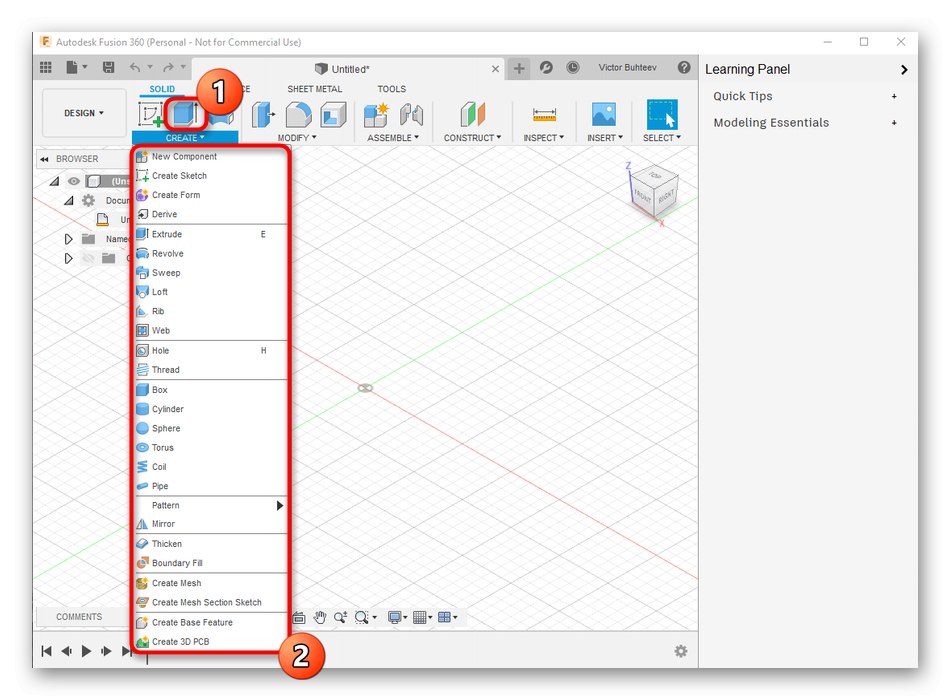Select the Pan hand tool
The height and width of the screenshot is (700, 950).
click(320, 617)
